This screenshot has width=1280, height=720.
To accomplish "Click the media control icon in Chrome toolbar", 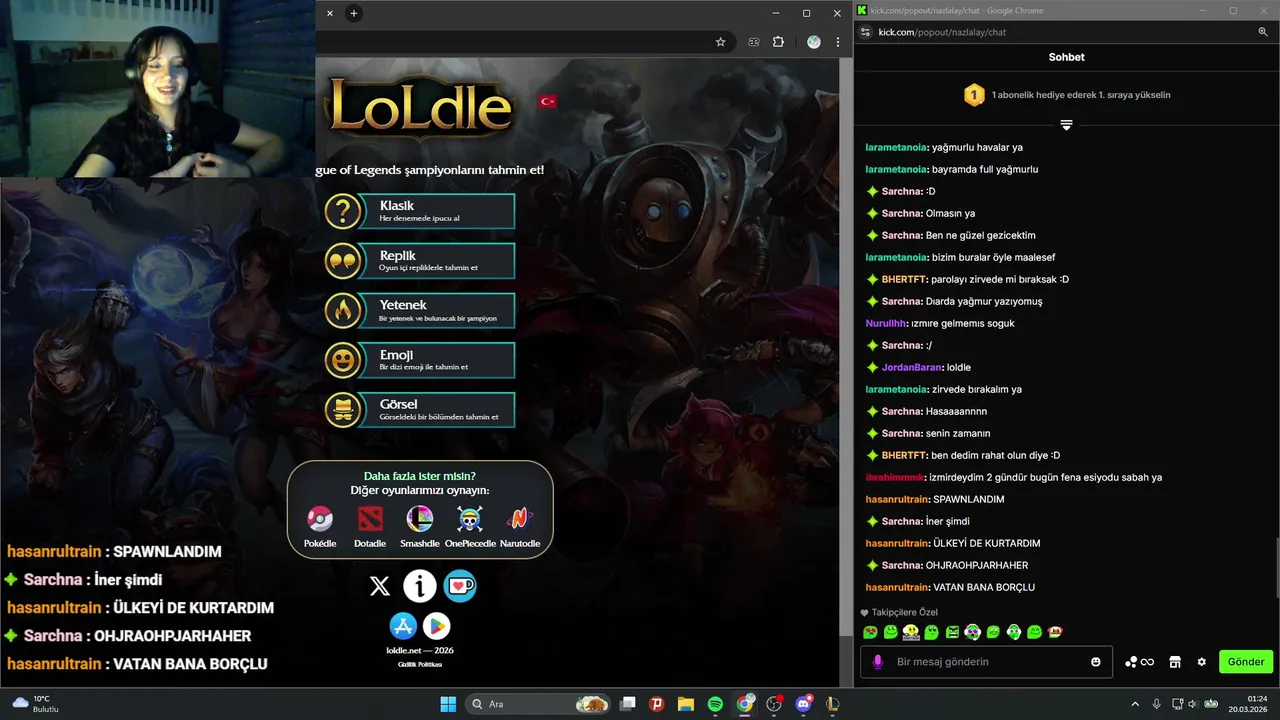I will tap(754, 42).
